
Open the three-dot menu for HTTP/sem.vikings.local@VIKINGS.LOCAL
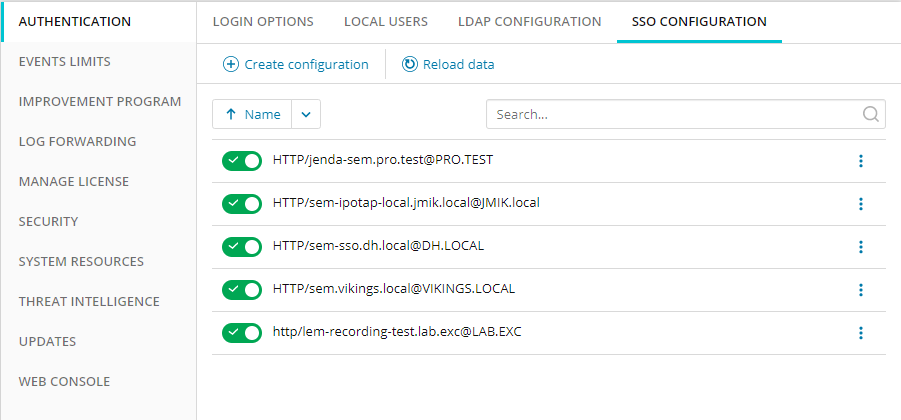861,290
